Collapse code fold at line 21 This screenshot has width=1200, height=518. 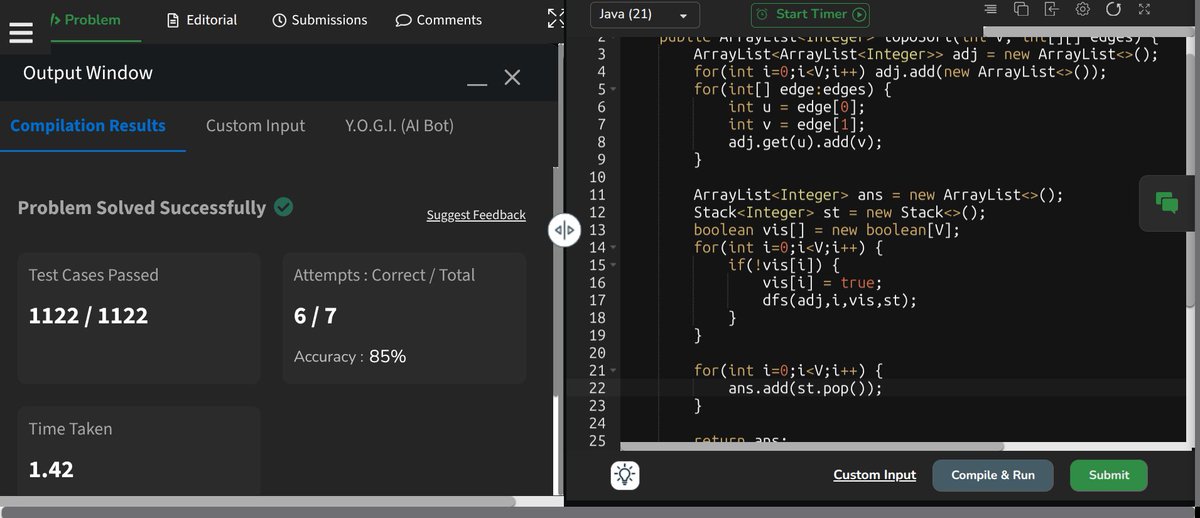pos(613,371)
